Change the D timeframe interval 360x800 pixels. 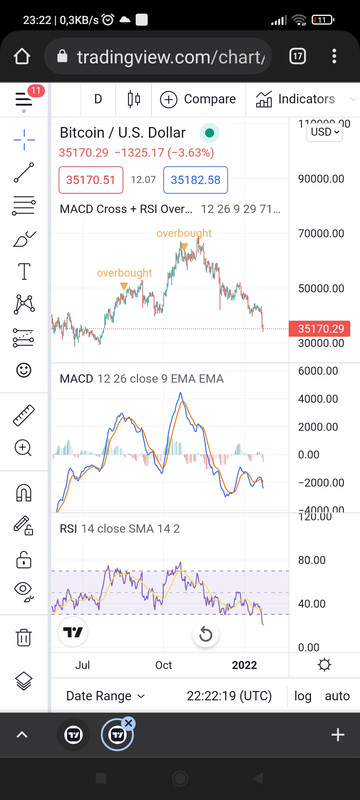click(x=98, y=99)
